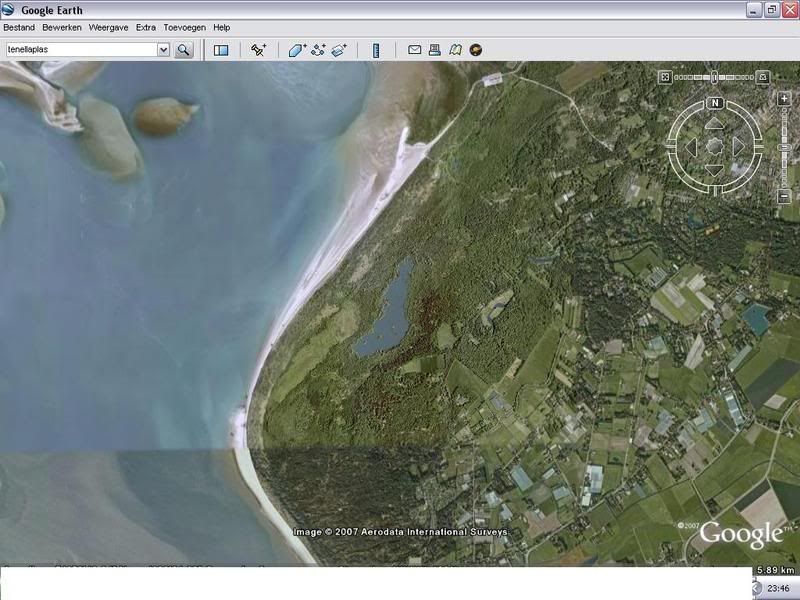Open the Toevoegen menu
800x600 pixels.
click(185, 28)
